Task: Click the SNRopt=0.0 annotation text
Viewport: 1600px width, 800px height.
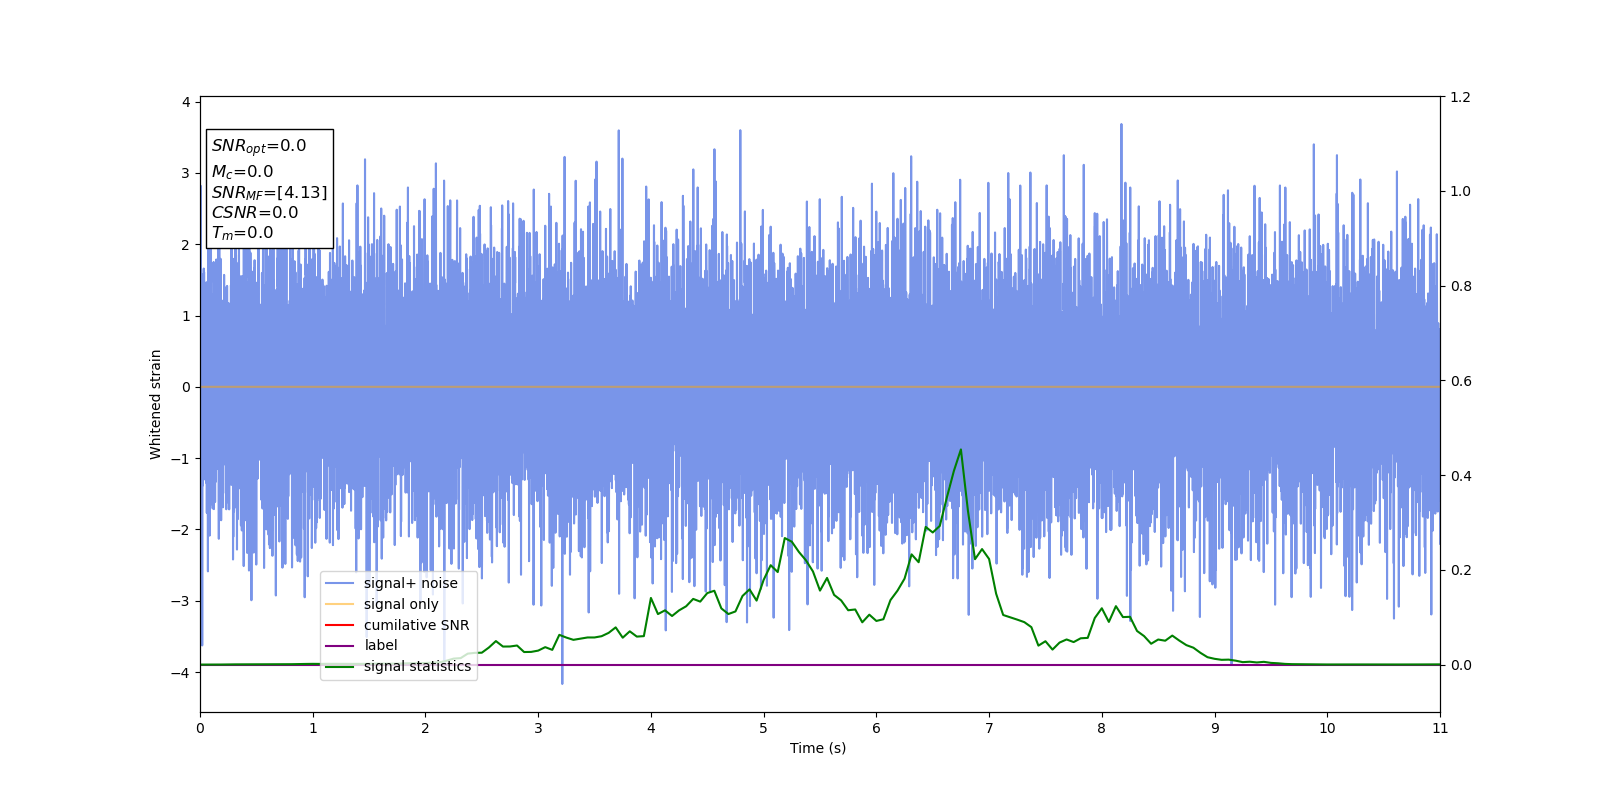Action: click(259, 146)
